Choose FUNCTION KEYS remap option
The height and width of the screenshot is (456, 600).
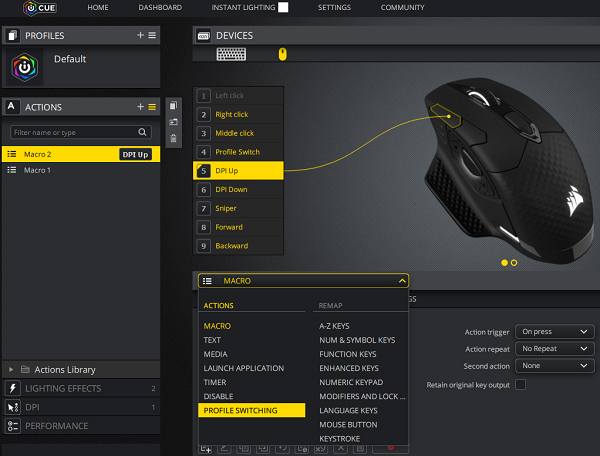point(348,354)
